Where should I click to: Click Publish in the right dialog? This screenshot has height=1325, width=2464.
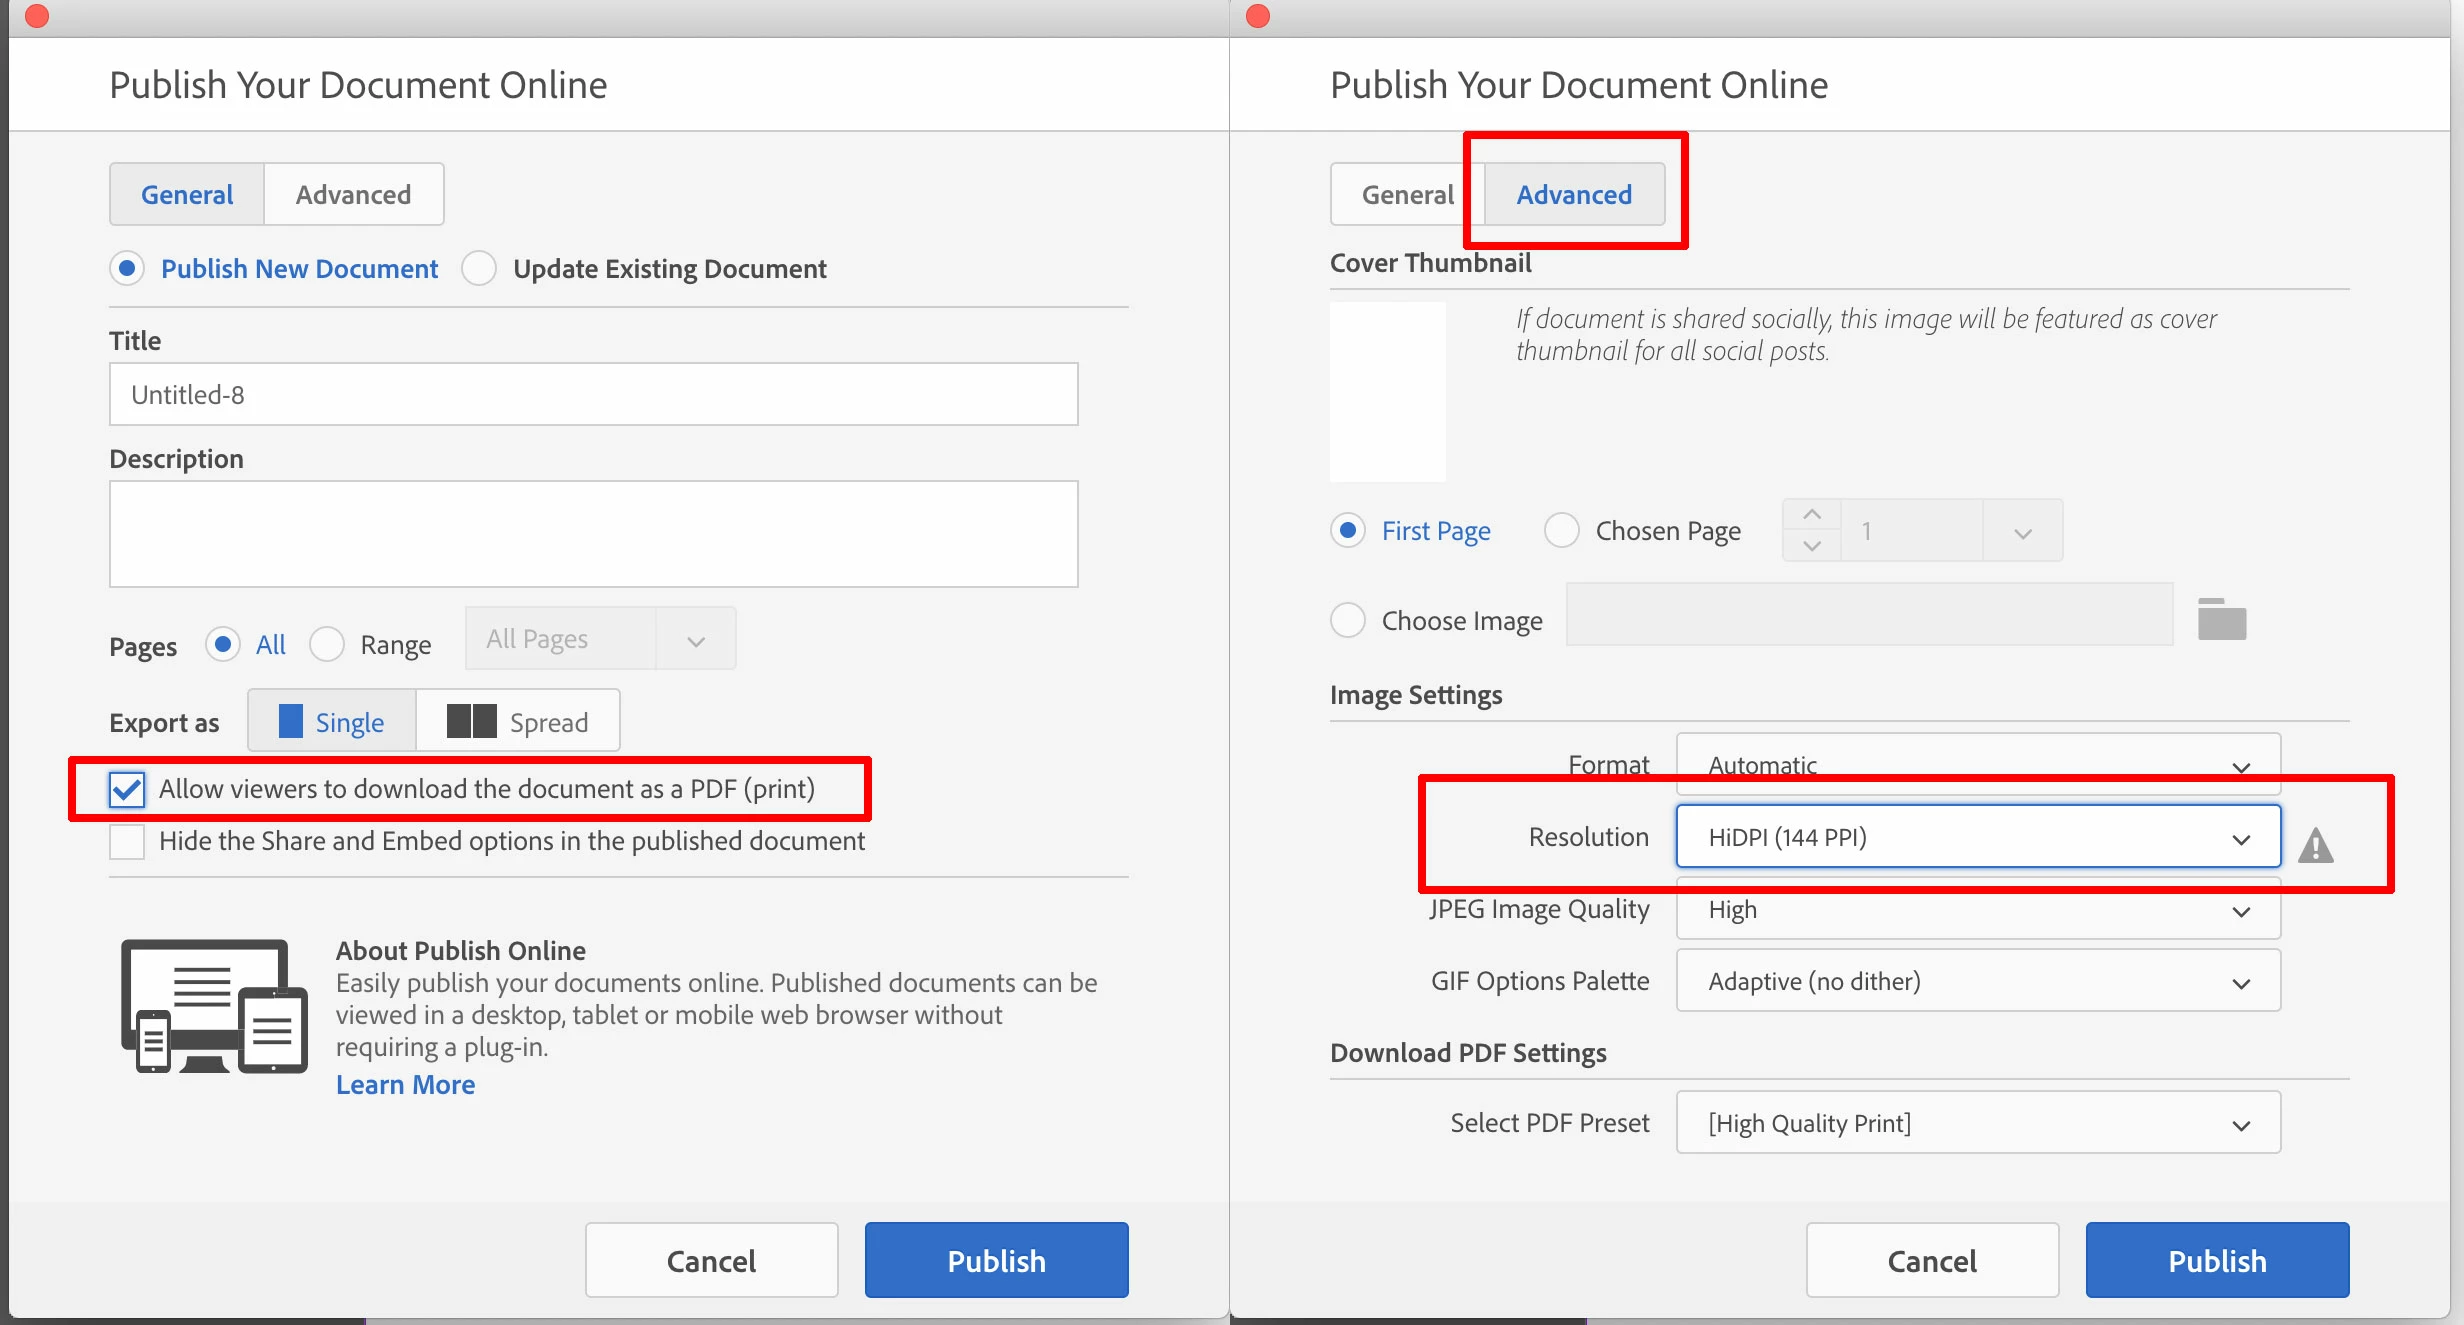click(x=2217, y=1260)
